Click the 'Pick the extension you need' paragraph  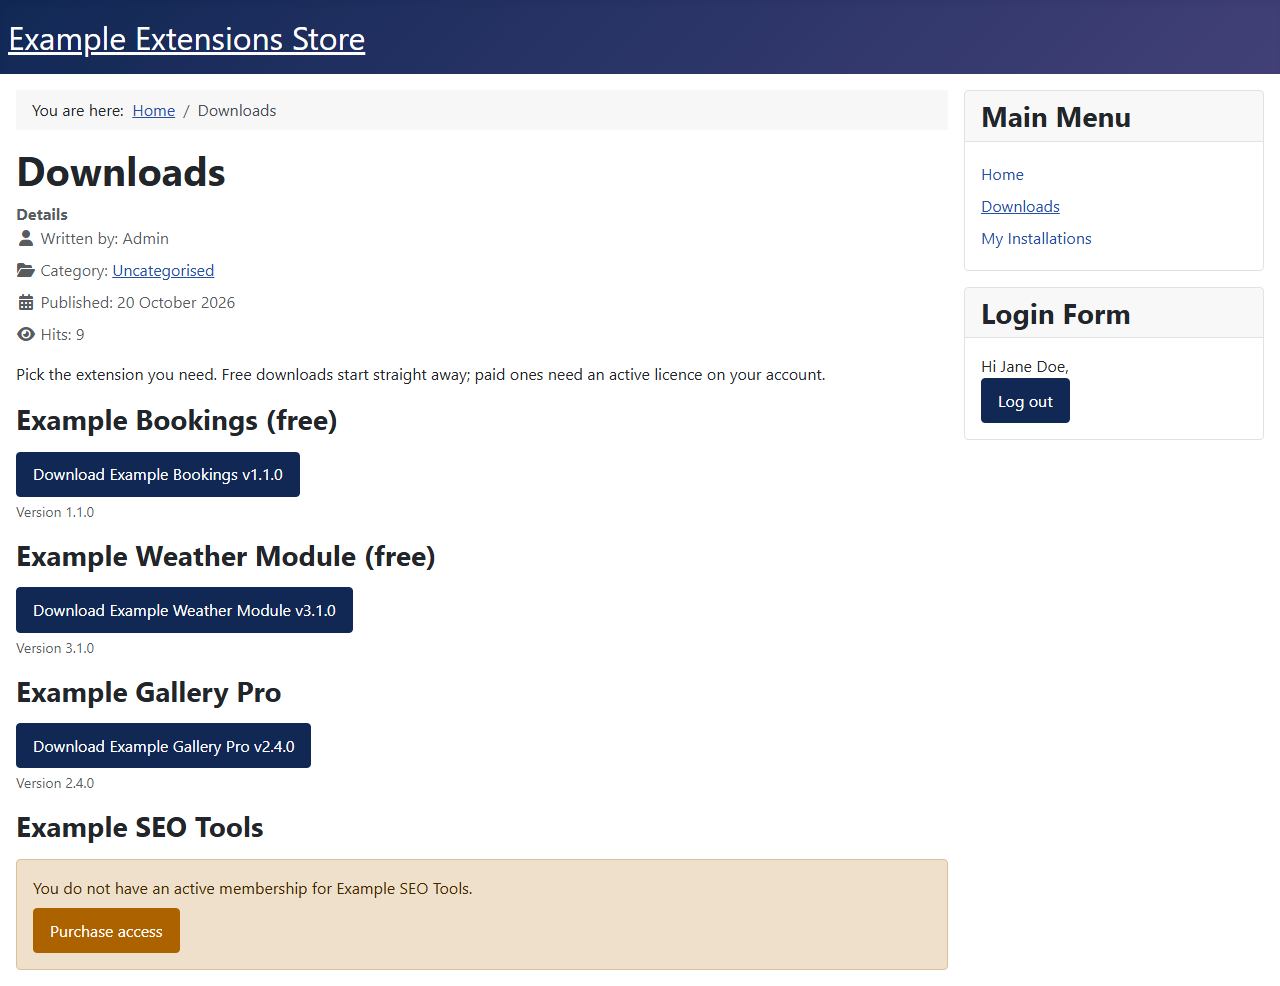click(x=421, y=374)
